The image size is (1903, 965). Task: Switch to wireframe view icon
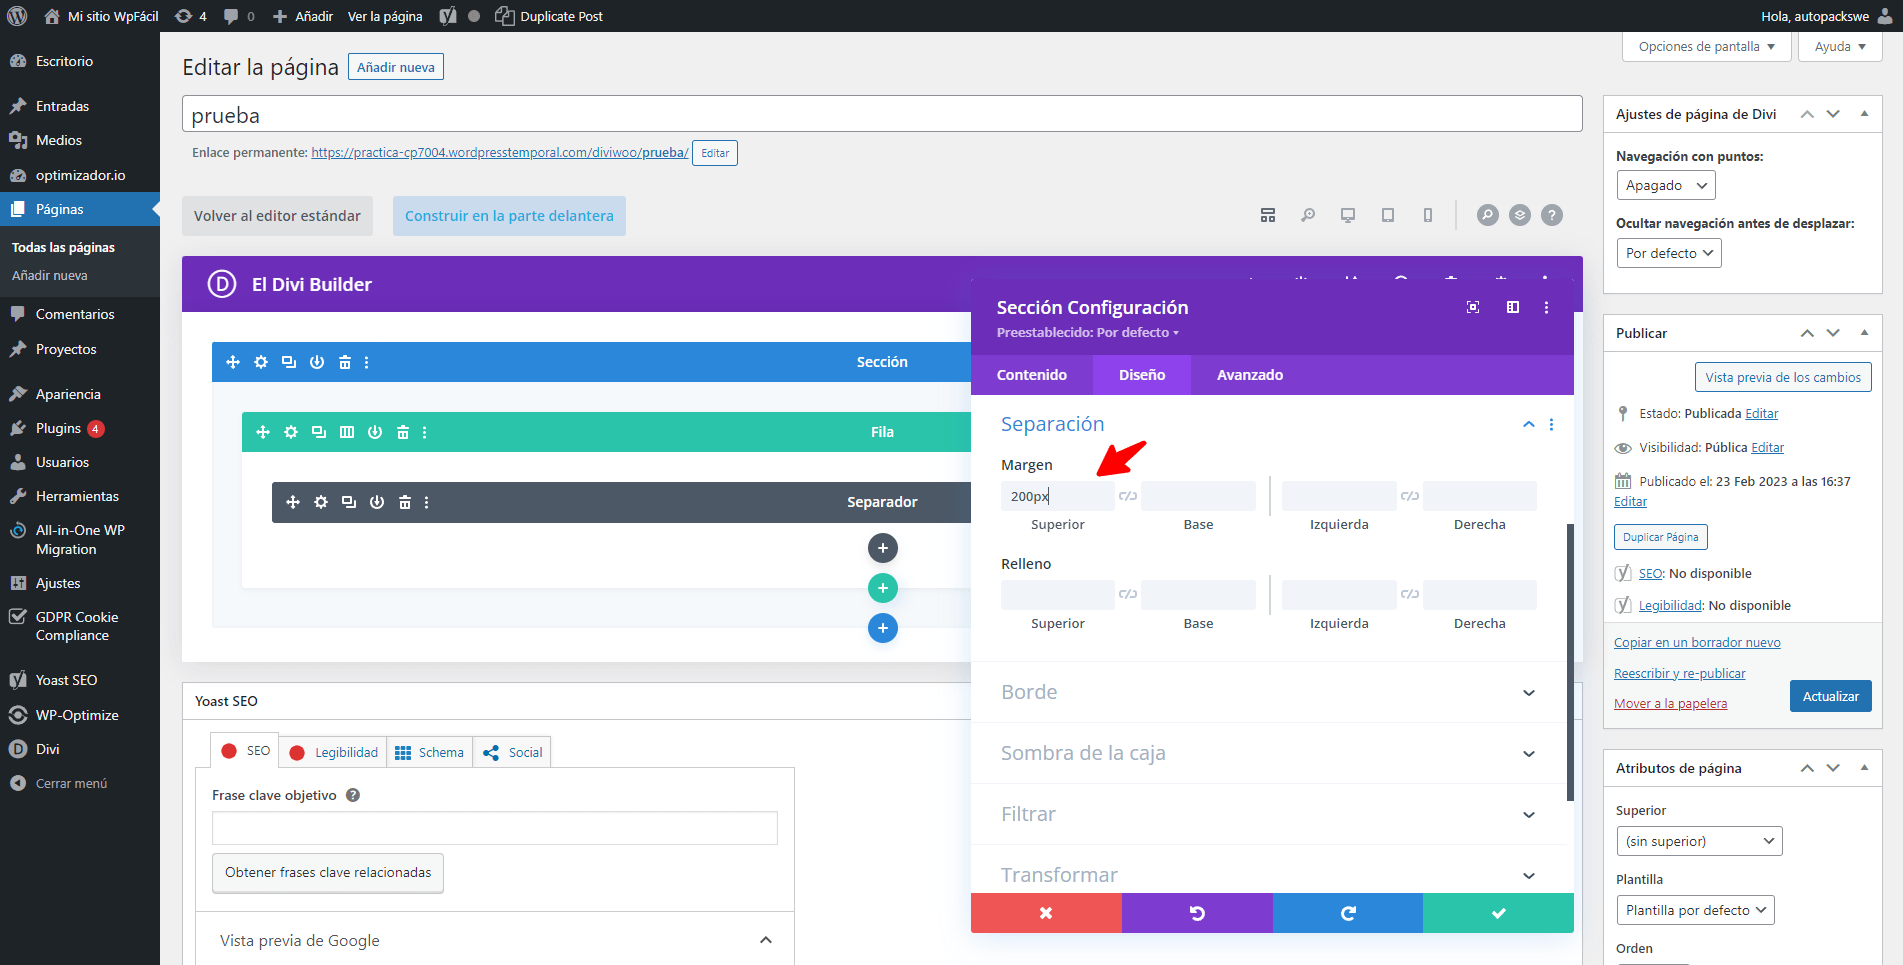click(x=1268, y=215)
